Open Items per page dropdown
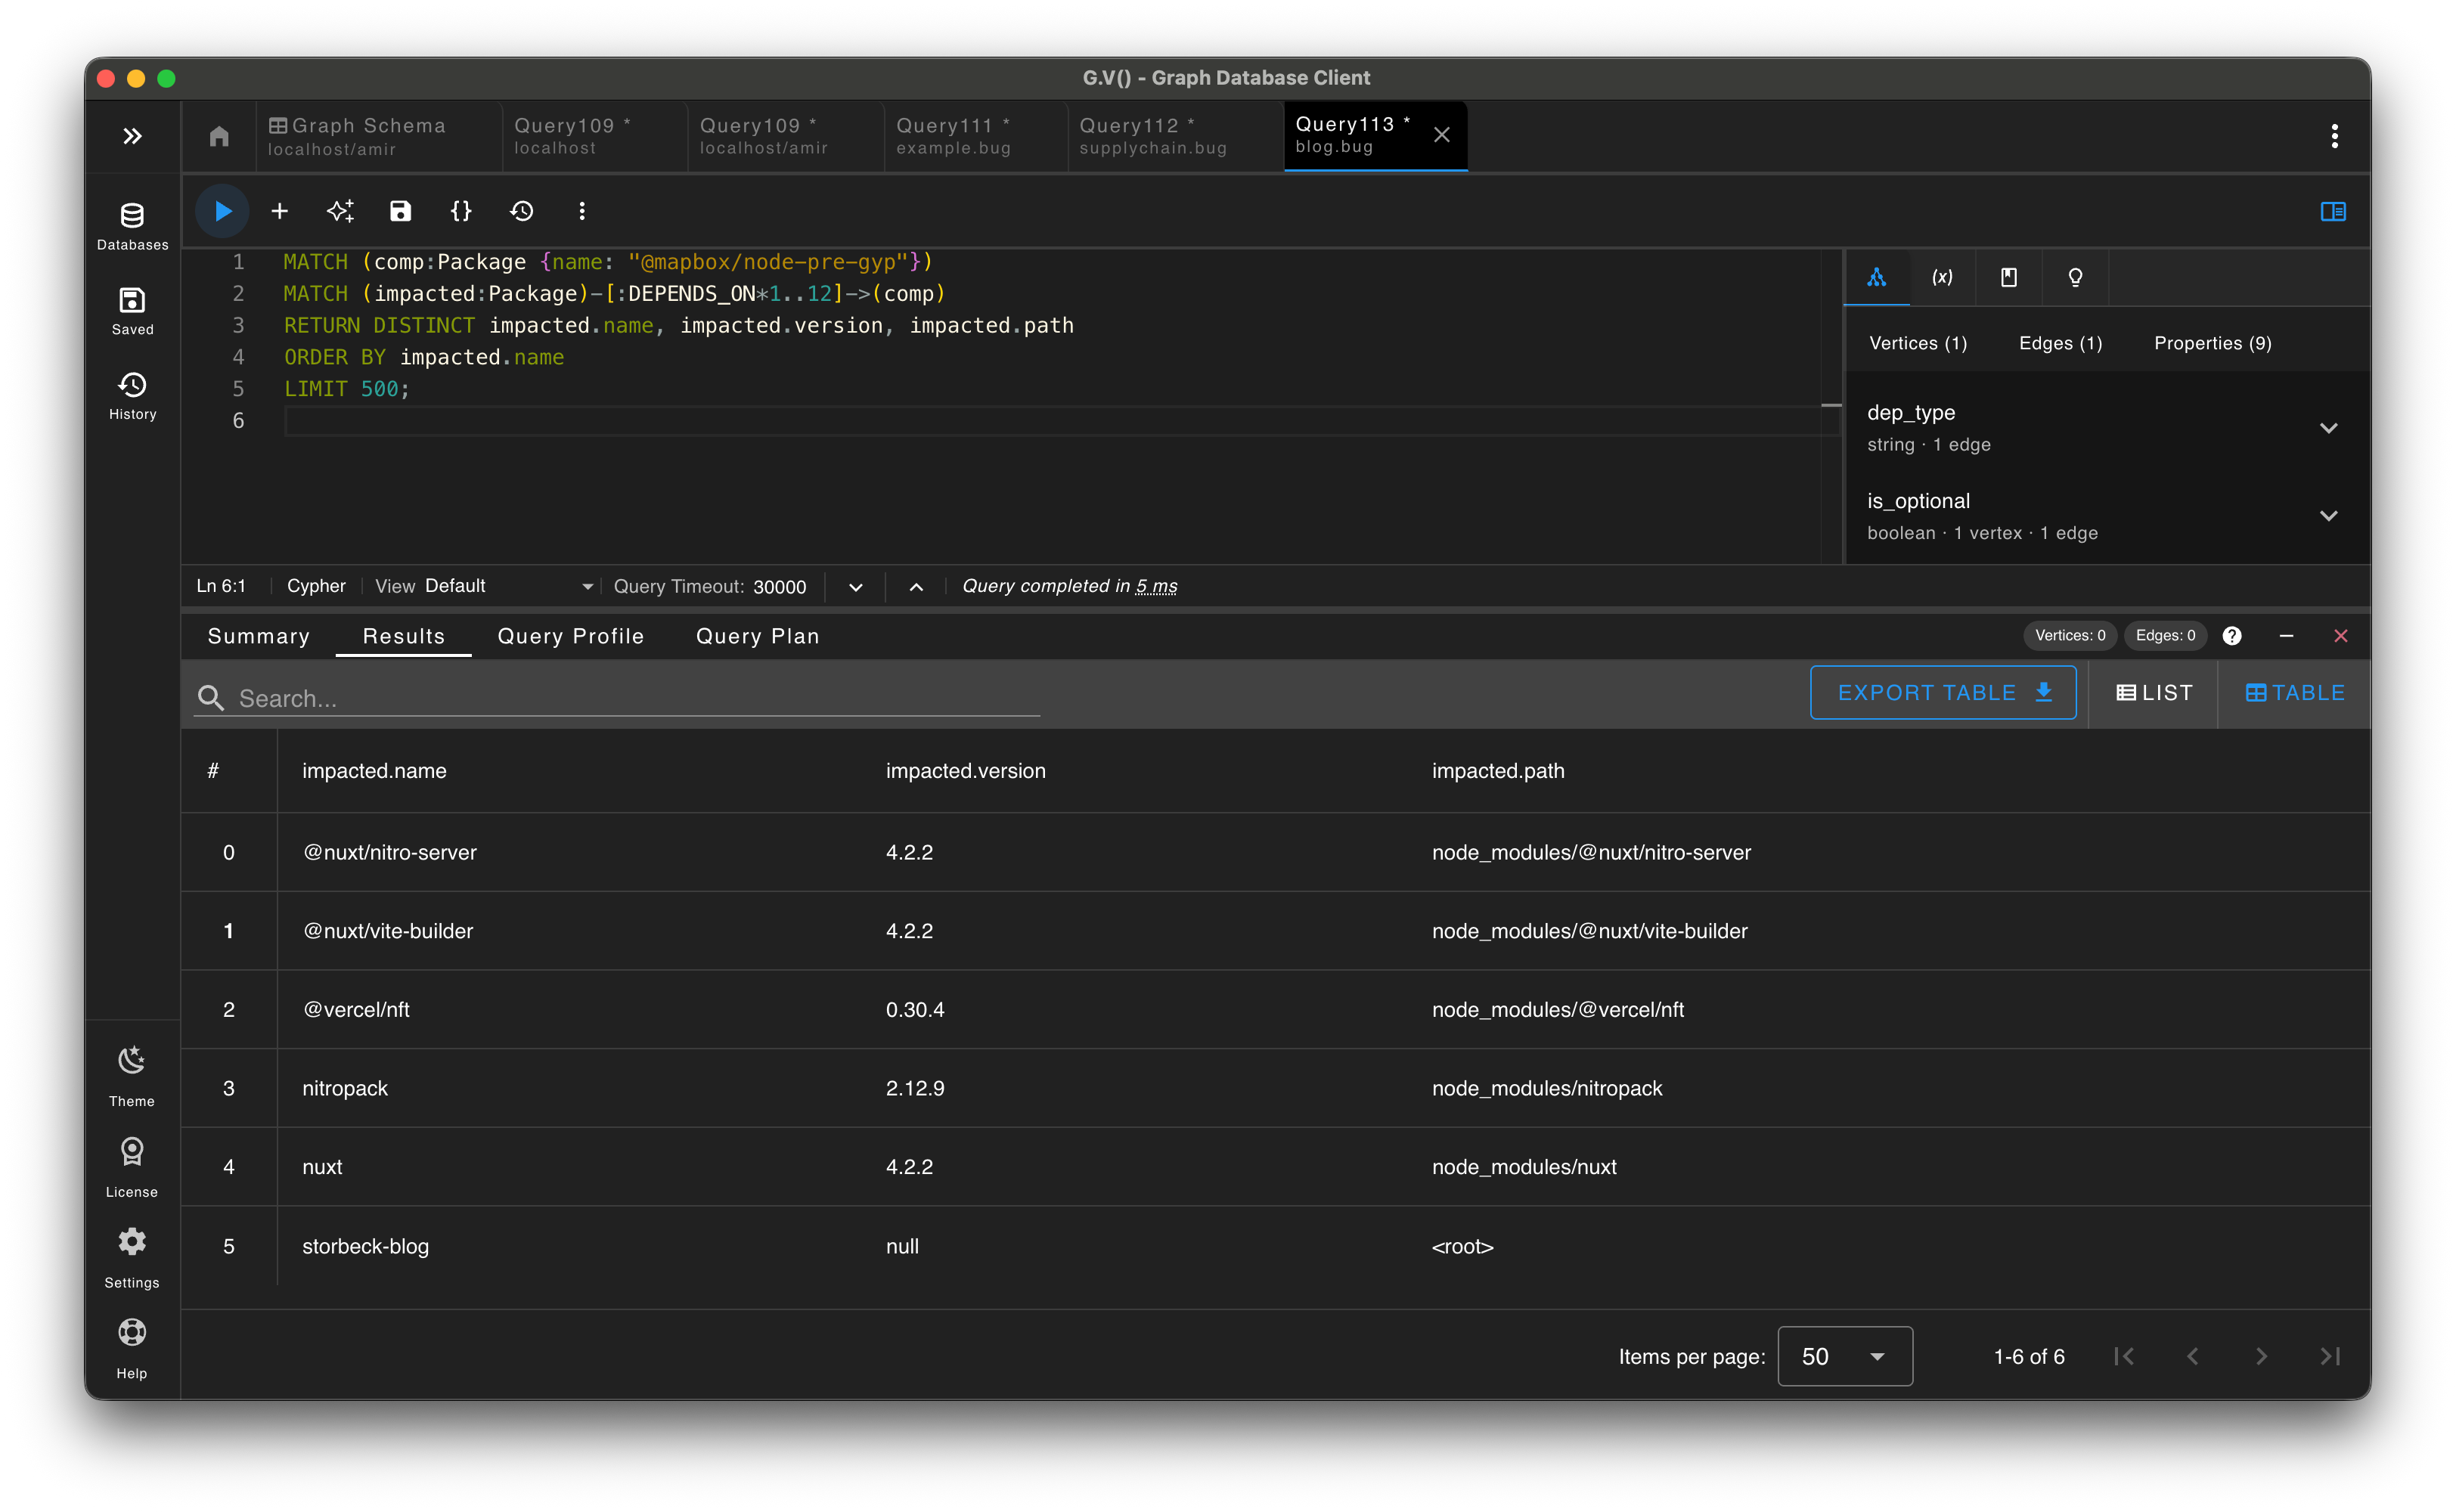Viewport: 2456px width, 1512px height. 1844,1356
